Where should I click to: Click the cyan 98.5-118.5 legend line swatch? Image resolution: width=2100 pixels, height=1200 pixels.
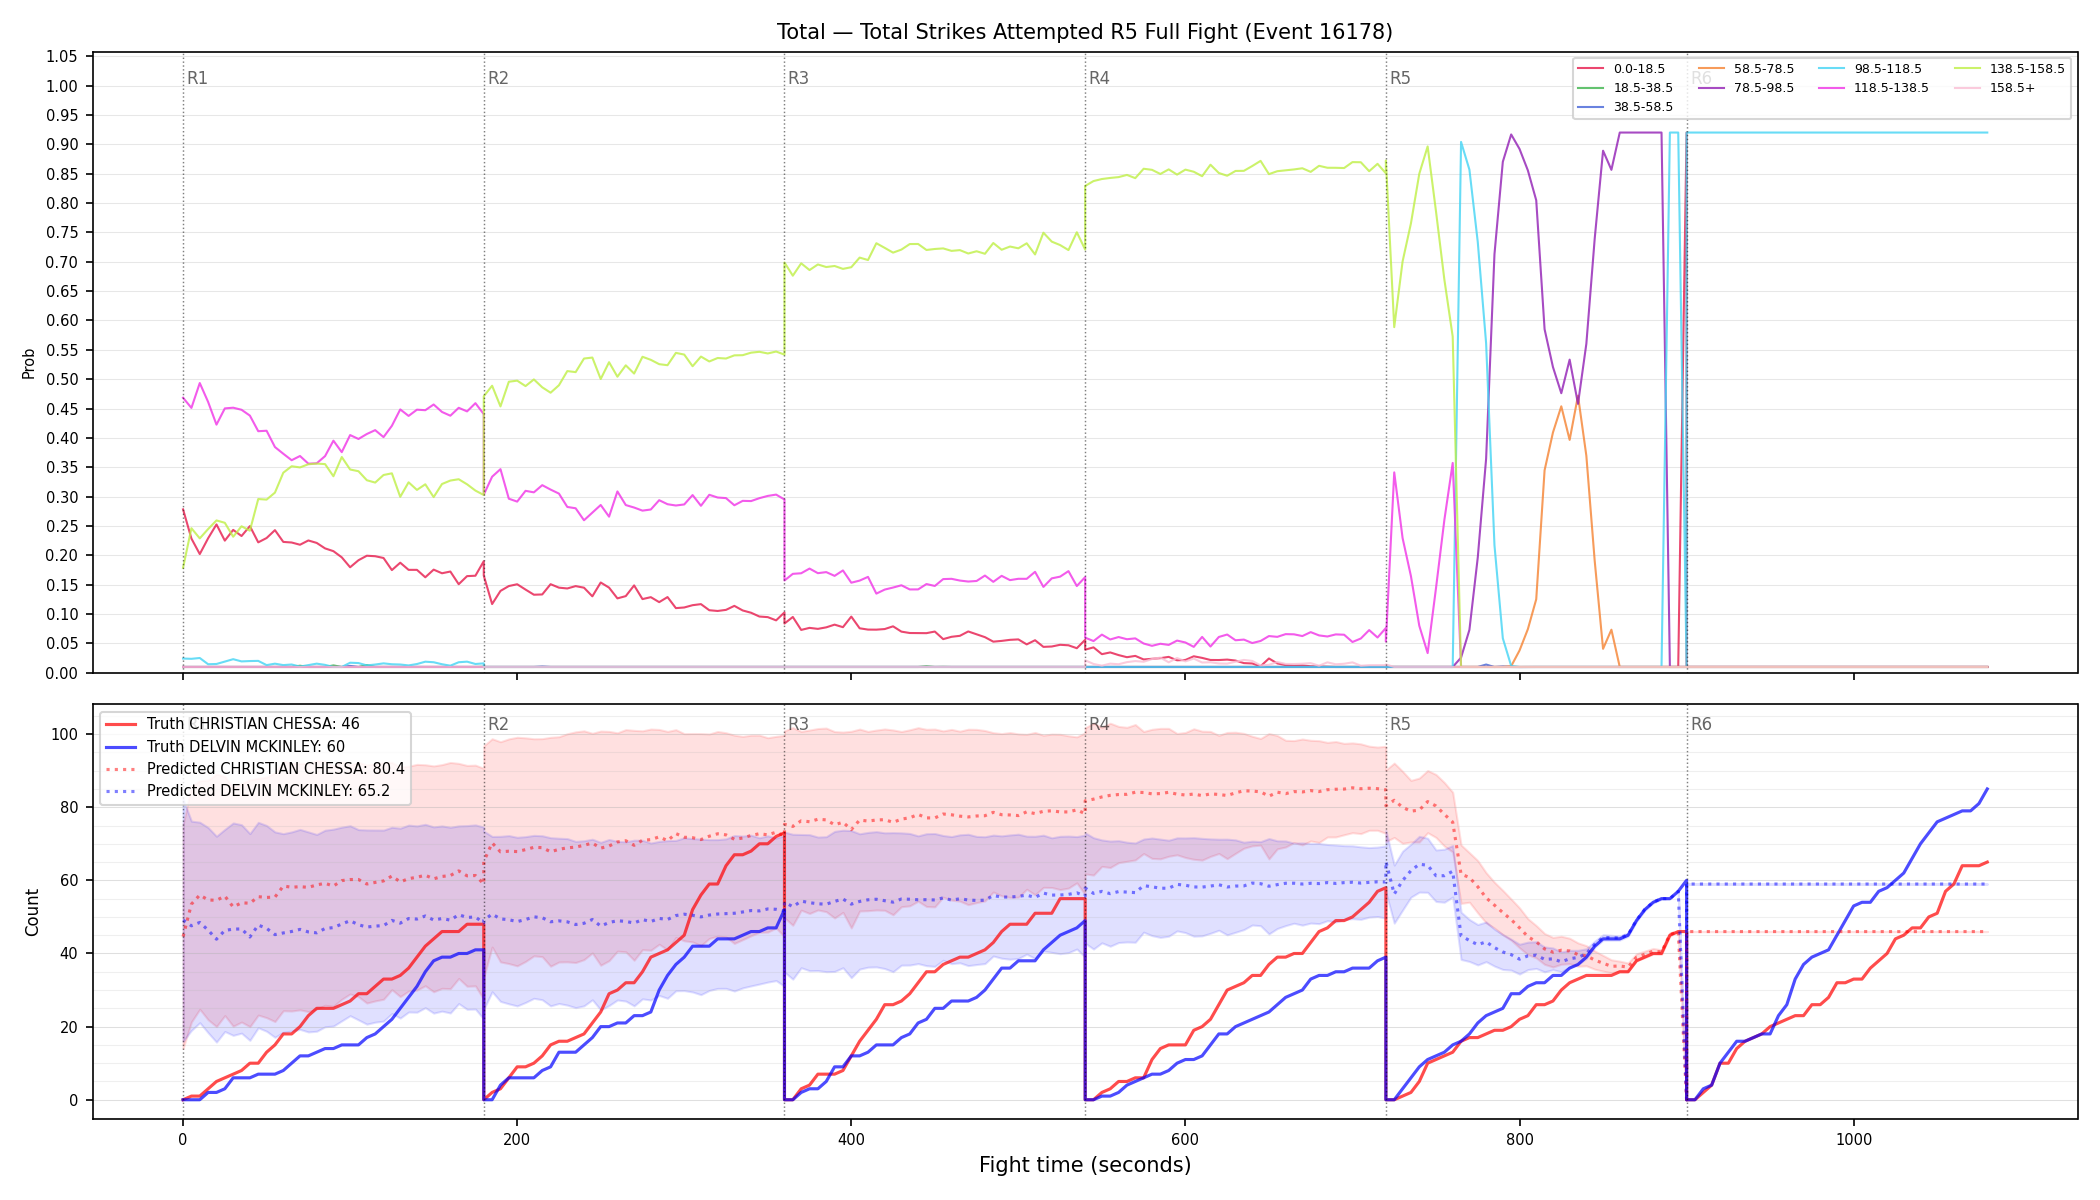pos(1832,69)
